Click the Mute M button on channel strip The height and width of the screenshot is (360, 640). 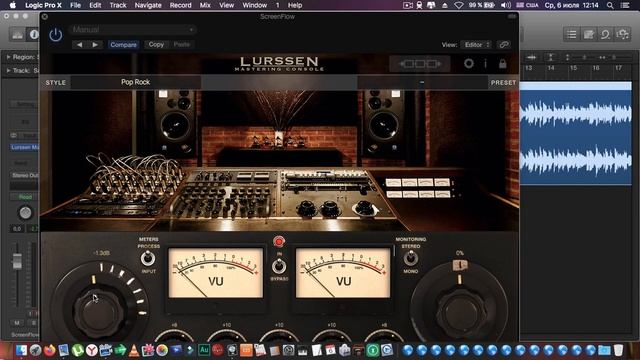17,323
